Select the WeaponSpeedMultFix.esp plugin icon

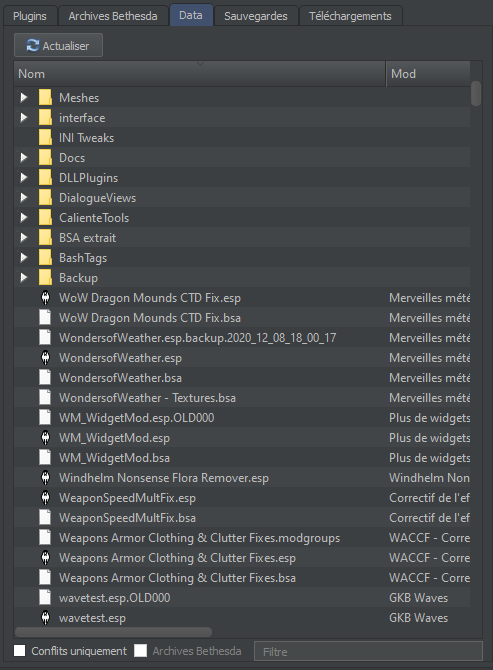pos(45,498)
